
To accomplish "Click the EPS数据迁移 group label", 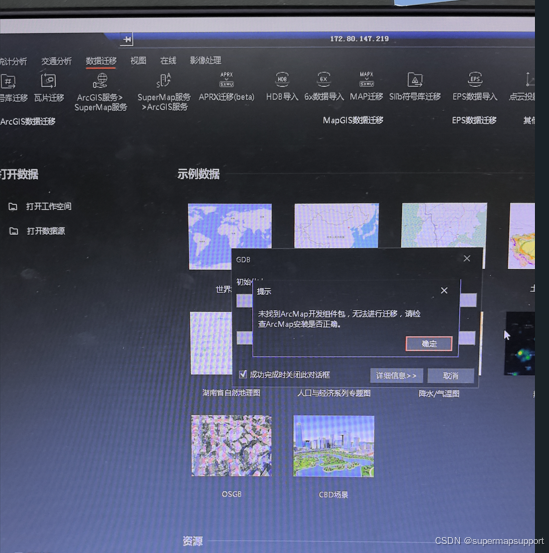I will pos(474,121).
